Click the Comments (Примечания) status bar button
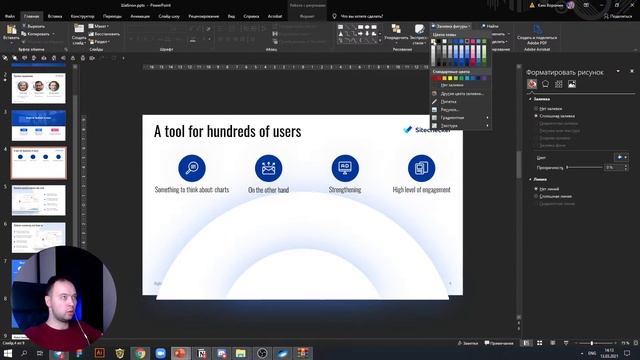This screenshot has height=360, width=640. (499, 343)
